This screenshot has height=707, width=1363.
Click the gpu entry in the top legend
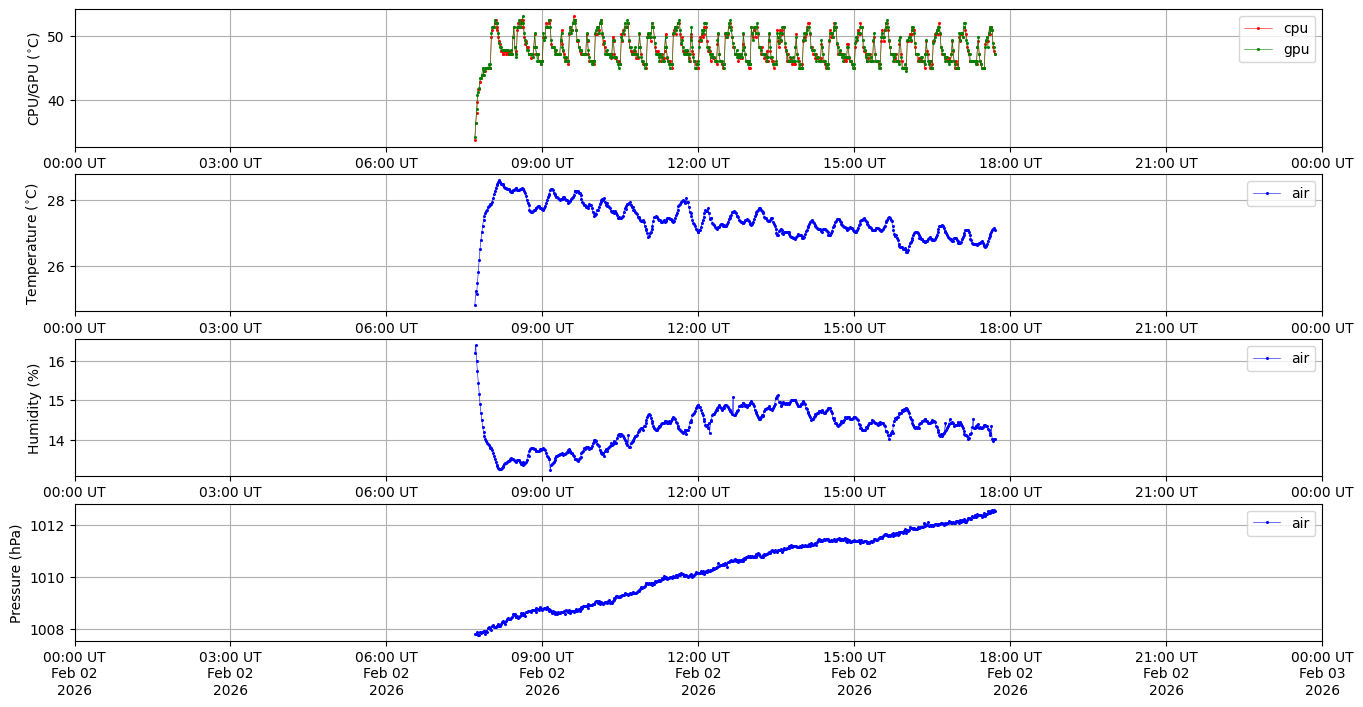[x=1295, y=48]
